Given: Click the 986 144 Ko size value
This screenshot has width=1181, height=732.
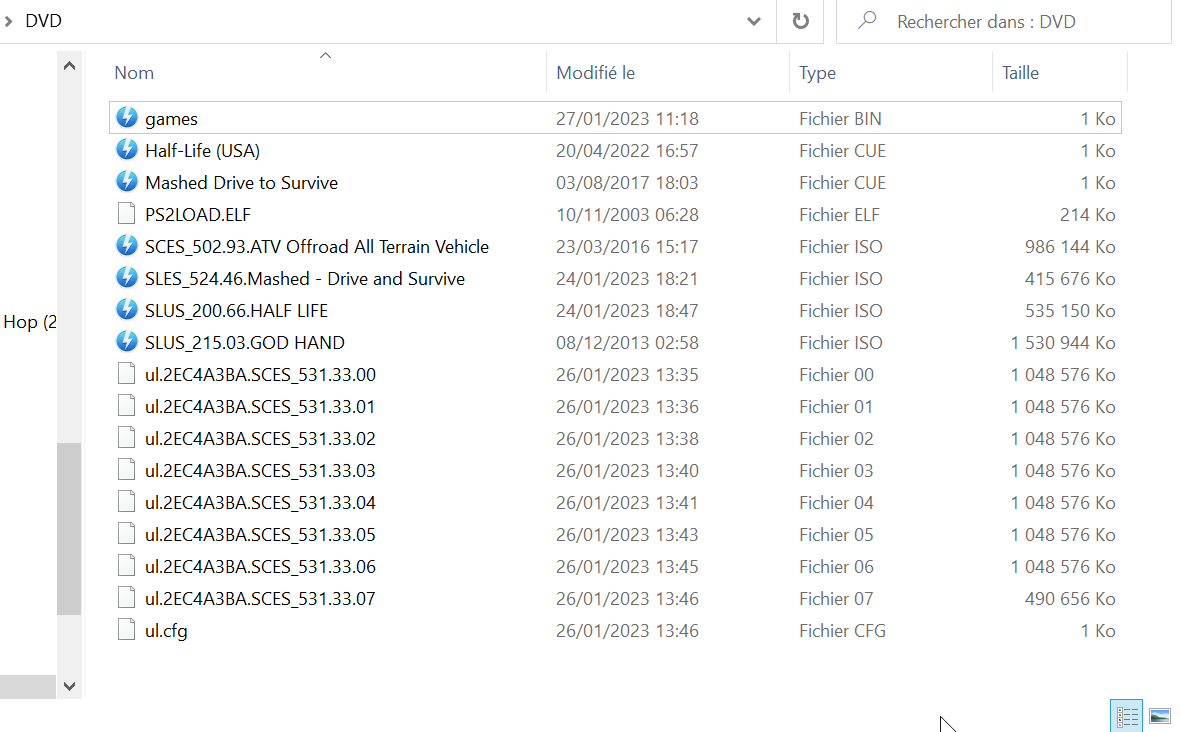Looking at the screenshot, I should [1070, 247].
